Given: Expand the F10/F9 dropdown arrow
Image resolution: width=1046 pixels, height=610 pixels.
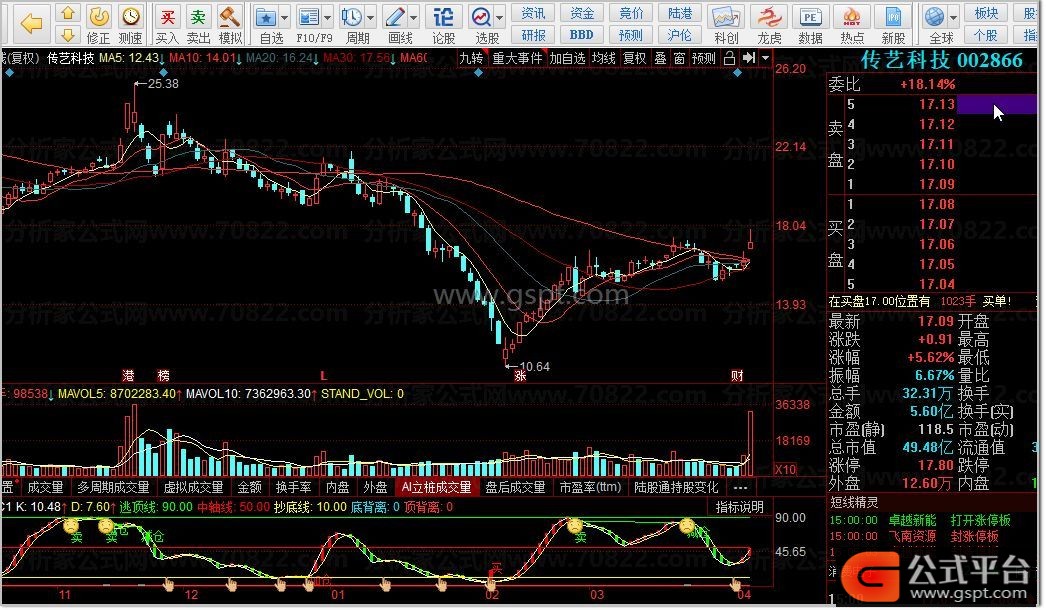Looking at the screenshot, I should (x=328, y=18).
